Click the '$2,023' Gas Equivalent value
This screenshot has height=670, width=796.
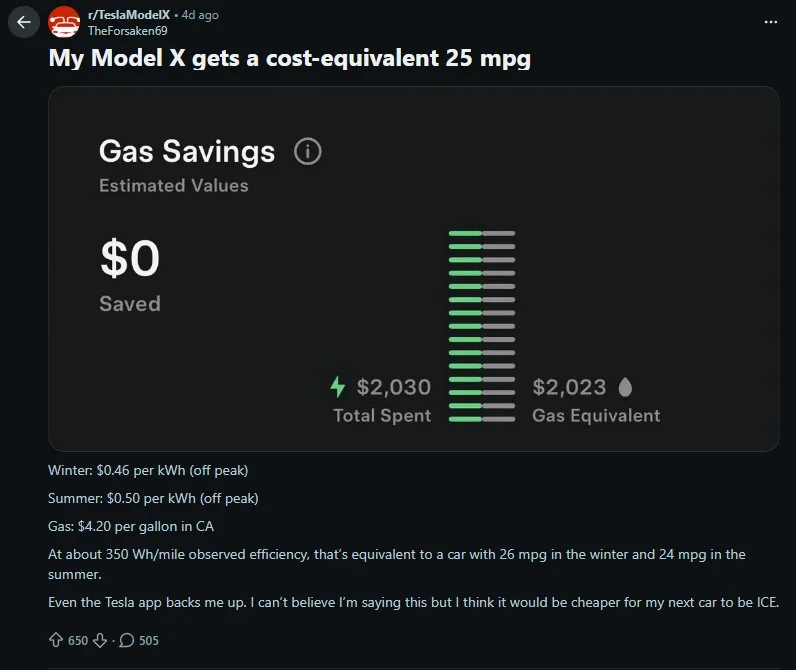(569, 387)
